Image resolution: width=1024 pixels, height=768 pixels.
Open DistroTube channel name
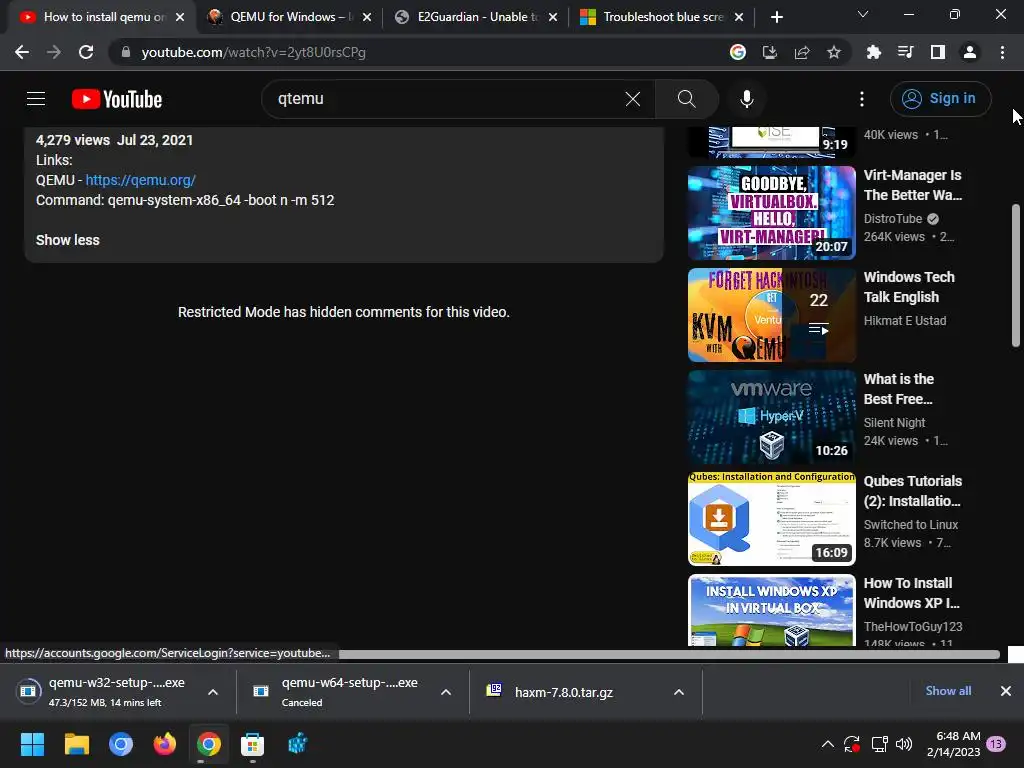[893, 219]
